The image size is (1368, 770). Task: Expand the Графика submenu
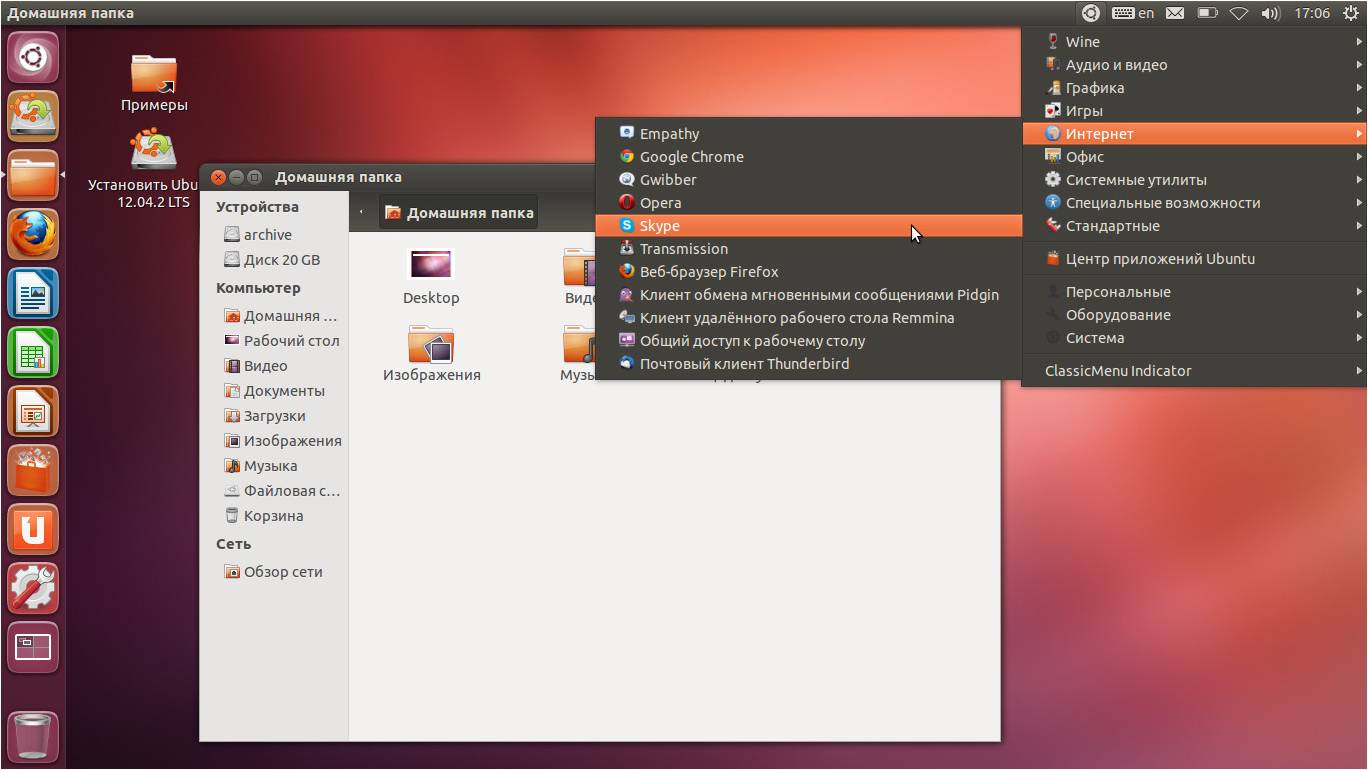click(x=1194, y=88)
